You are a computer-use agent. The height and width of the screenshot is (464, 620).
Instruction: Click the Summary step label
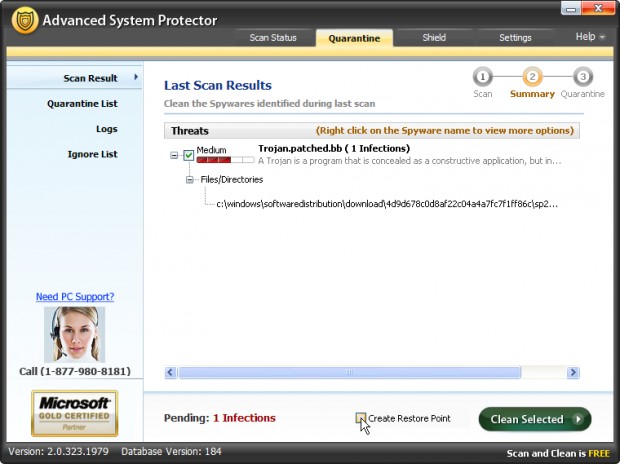point(532,94)
